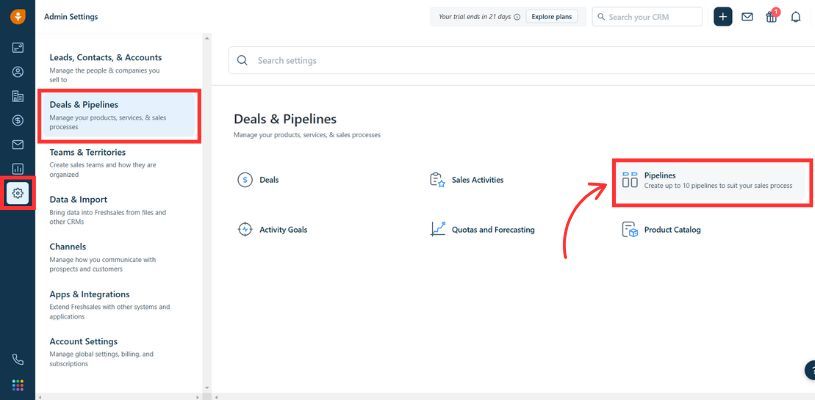The width and height of the screenshot is (815, 400).
Task: Click the Product Catalog icon
Action: [x=629, y=229]
